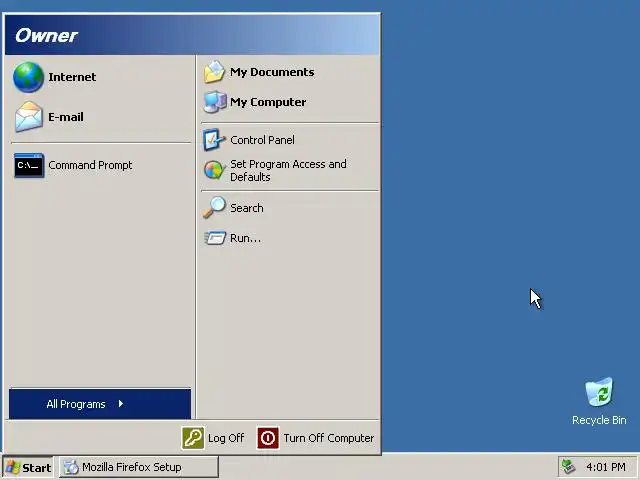This screenshot has height=480, width=640.
Task: Launch the Command Prompt icon
Action: 29,165
